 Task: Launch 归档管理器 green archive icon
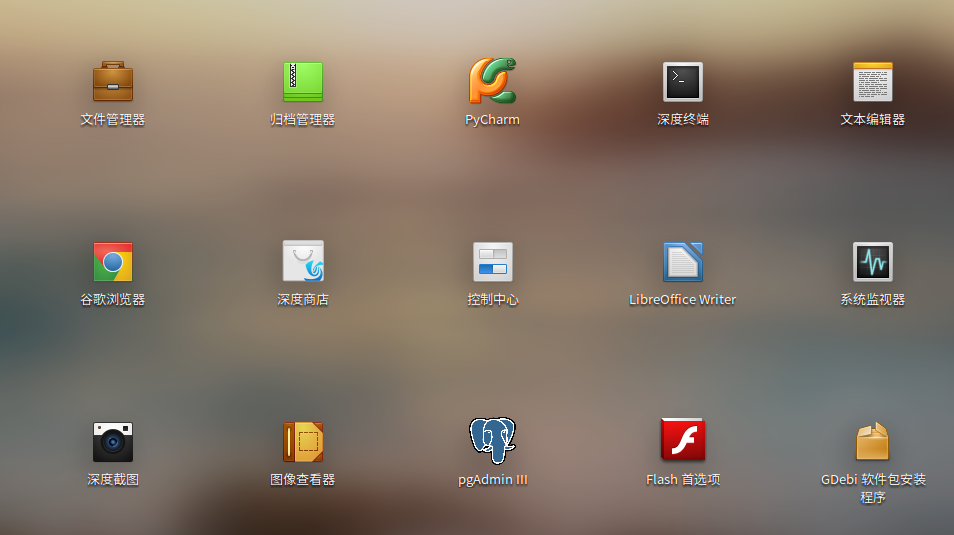(302, 82)
